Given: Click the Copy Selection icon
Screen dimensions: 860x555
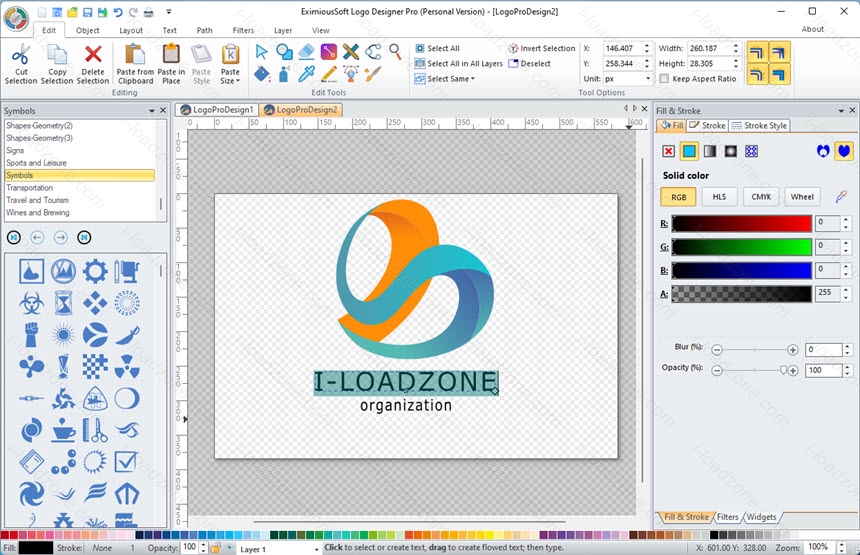Looking at the screenshot, I should click(57, 54).
